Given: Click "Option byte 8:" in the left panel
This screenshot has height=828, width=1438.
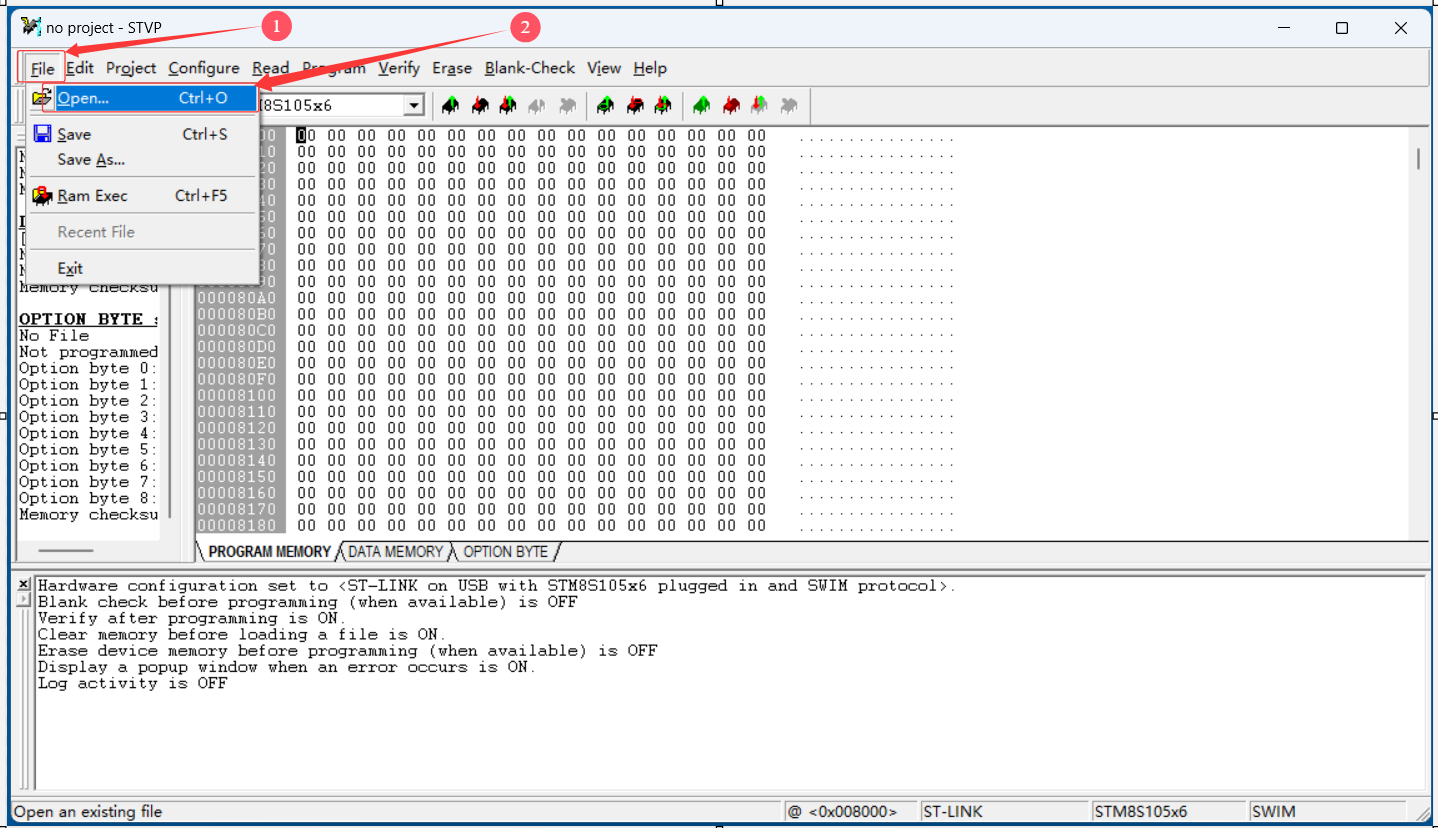Looking at the screenshot, I should point(88,498).
